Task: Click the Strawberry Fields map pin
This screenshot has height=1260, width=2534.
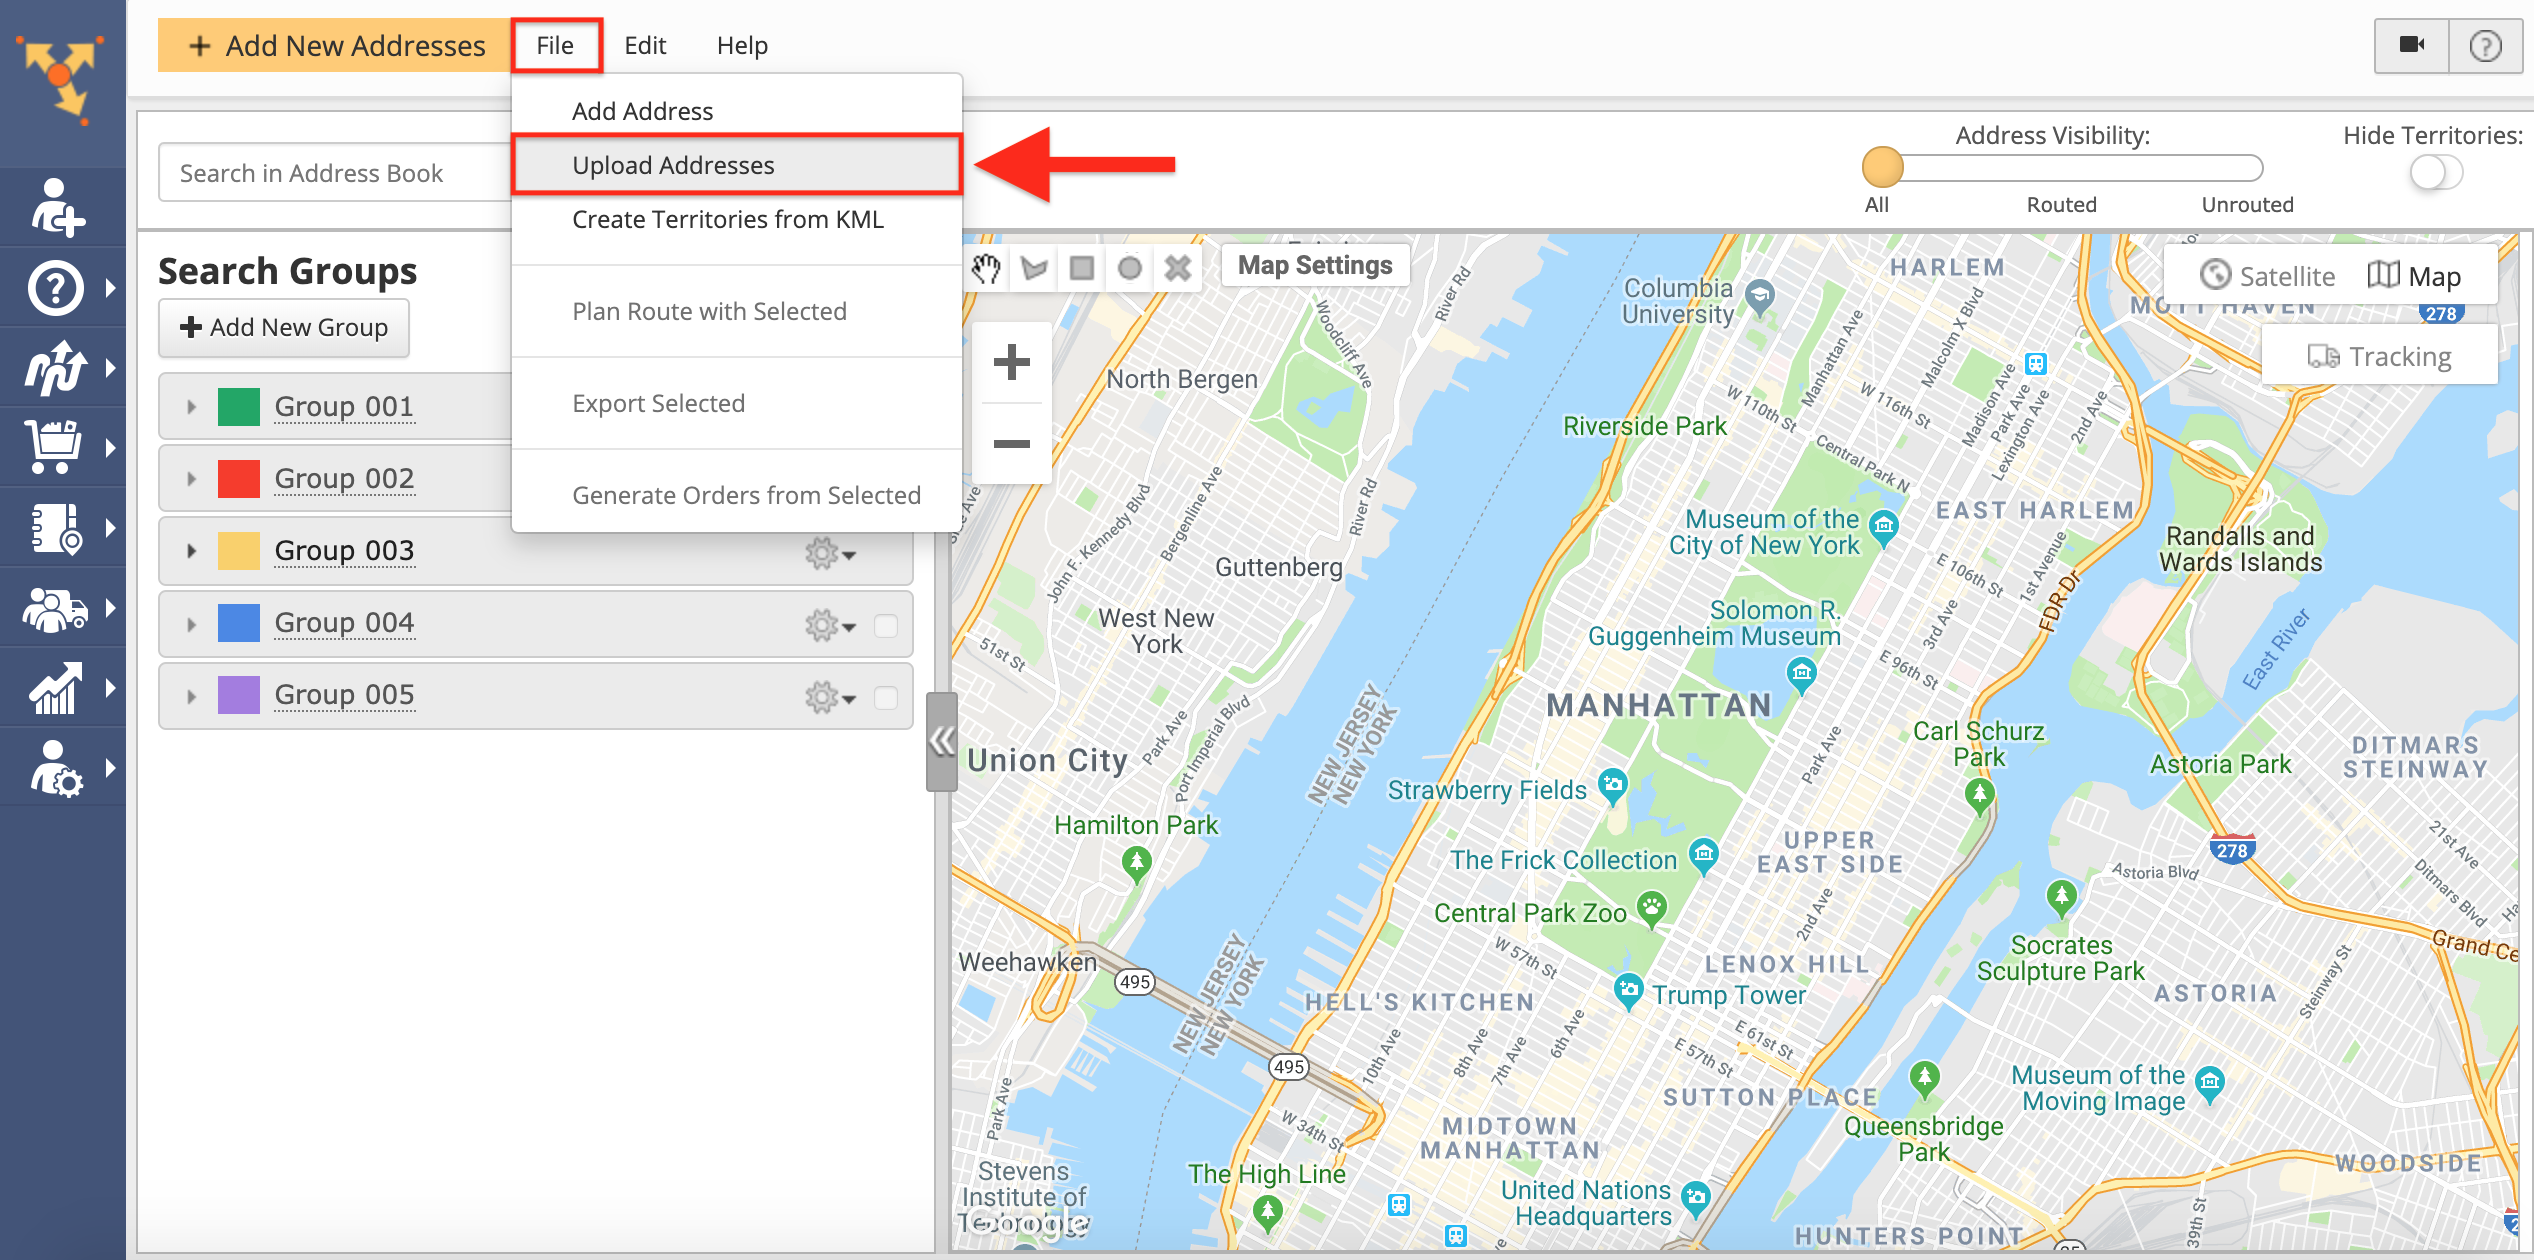Action: coord(1612,788)
